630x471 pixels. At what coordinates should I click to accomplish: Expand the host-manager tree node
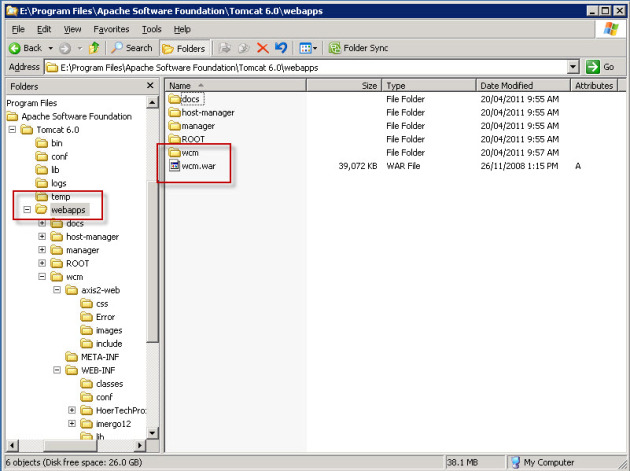(42, 236)
